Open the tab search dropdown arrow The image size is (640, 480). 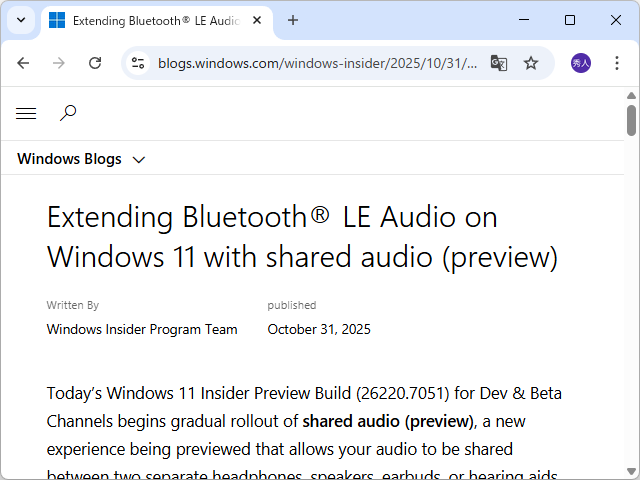22,20
